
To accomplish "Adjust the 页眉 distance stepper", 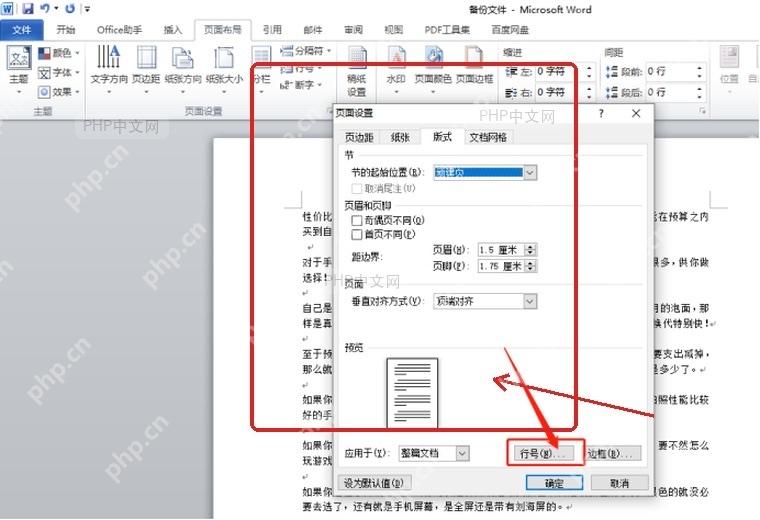I will coord(530,250).
